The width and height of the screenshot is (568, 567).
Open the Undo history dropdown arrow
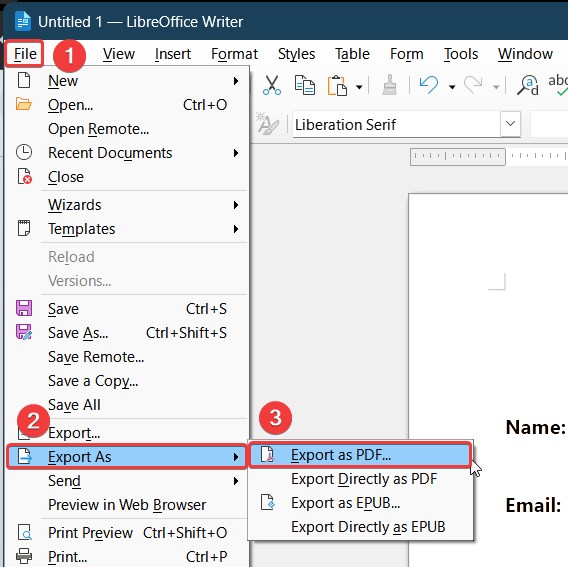click(452, 87)
